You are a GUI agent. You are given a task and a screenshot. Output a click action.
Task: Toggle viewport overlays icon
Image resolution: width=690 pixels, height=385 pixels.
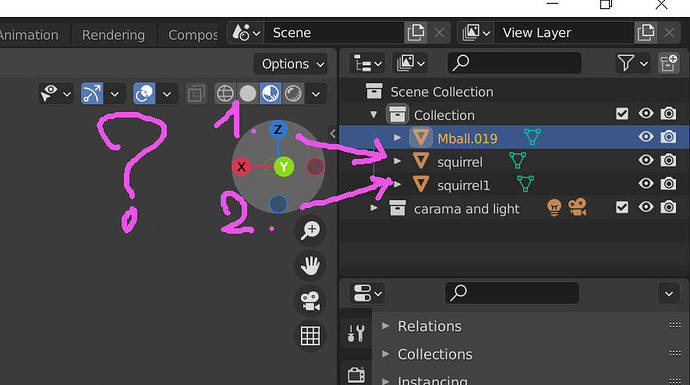[144, 94]
